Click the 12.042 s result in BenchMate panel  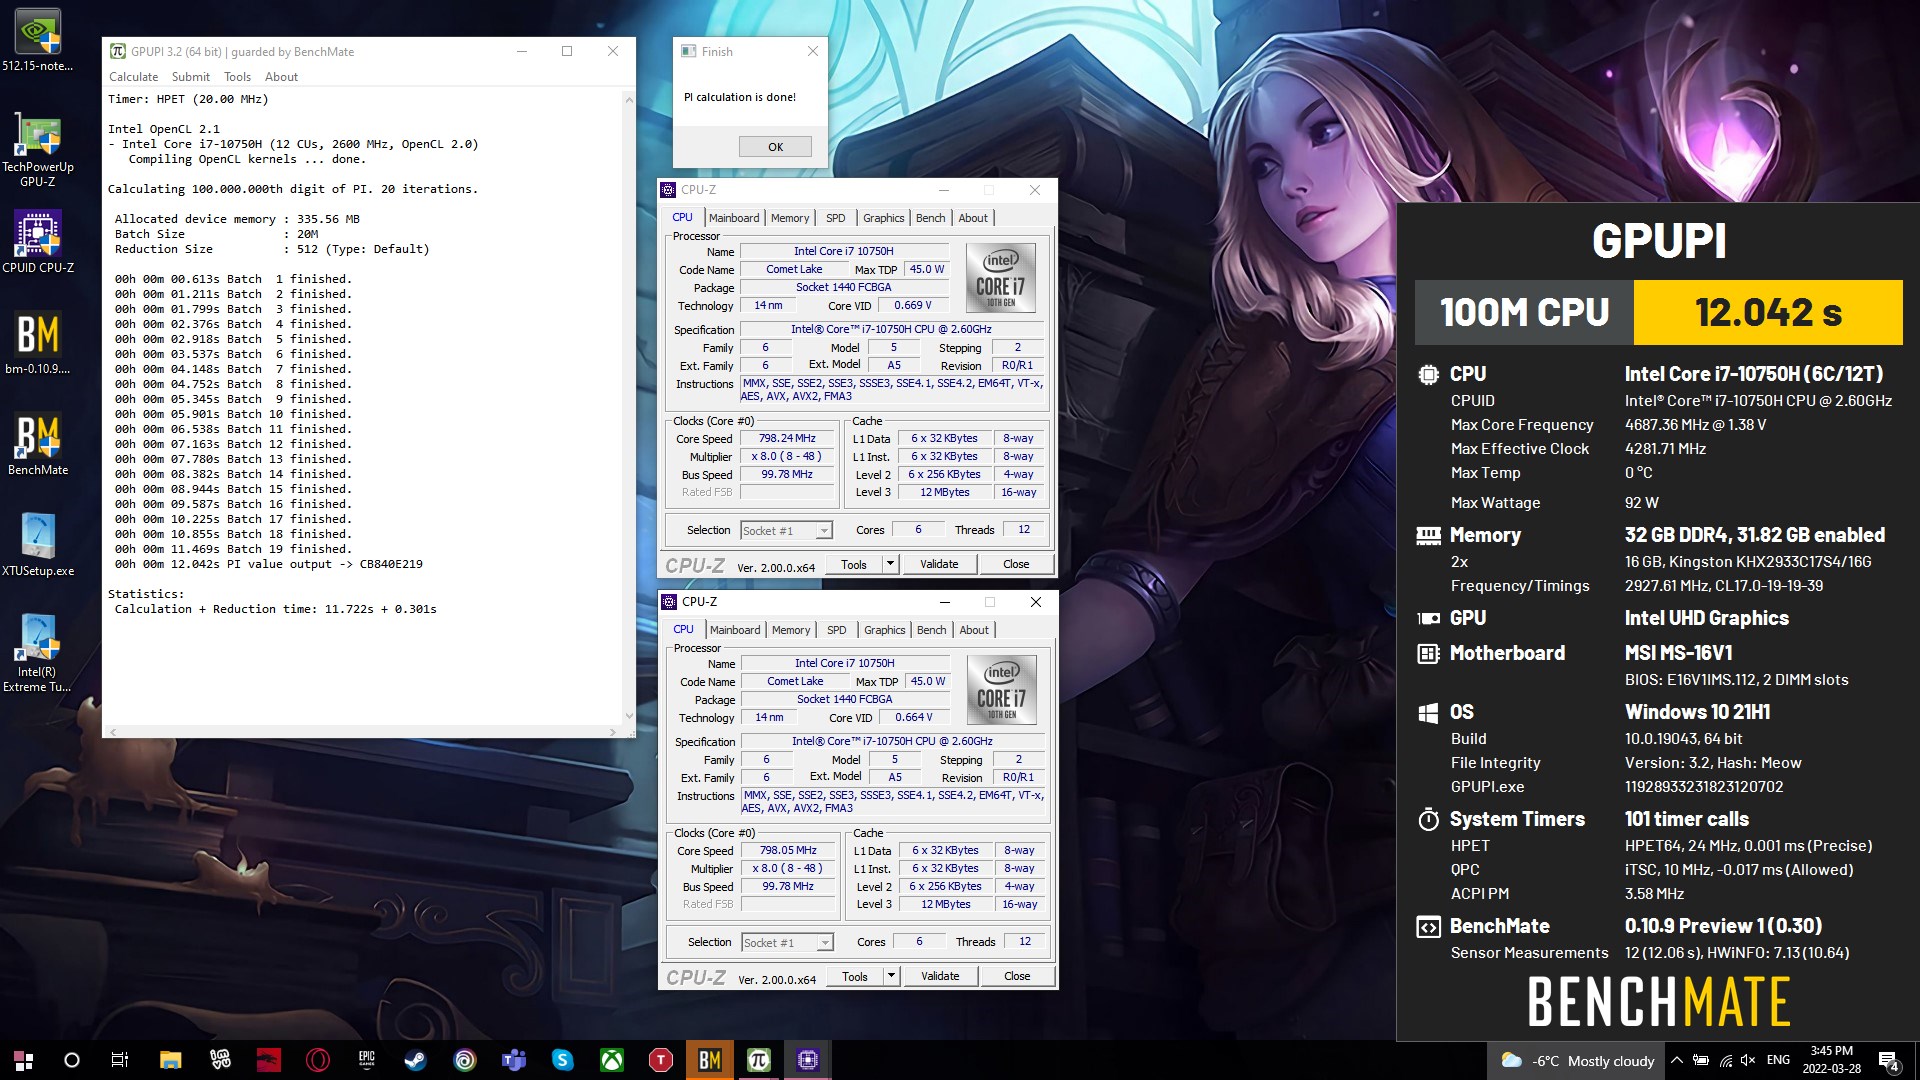coord(1768,312)
